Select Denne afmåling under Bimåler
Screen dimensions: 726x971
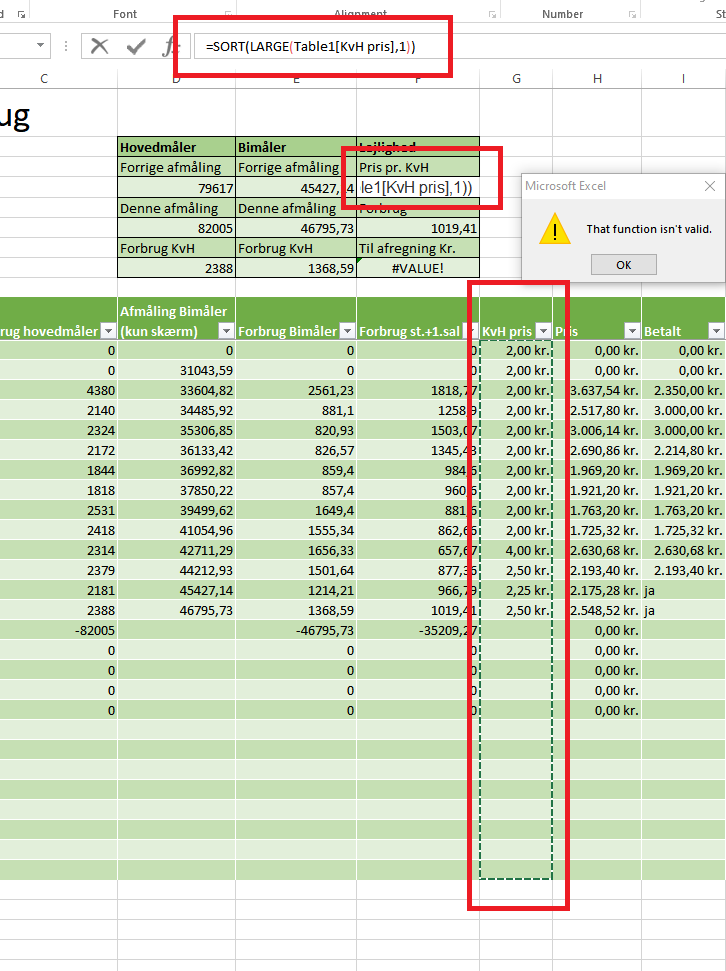pos(296,208)
